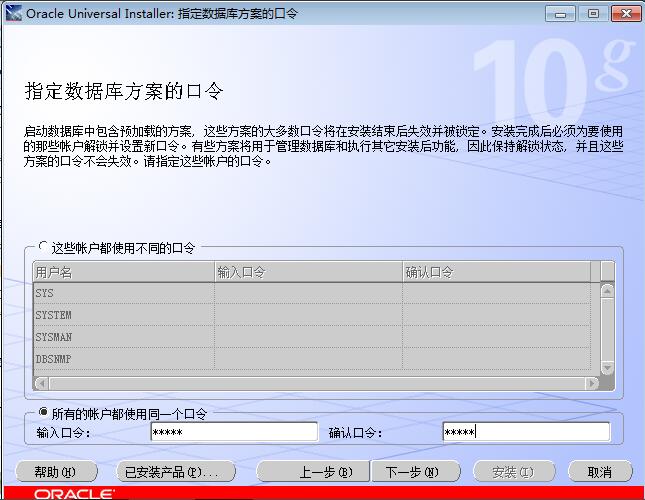Select radio for same password for all accounts
Image resolution: width=645 pixels, height=500 pixels.
pos(43,412)
